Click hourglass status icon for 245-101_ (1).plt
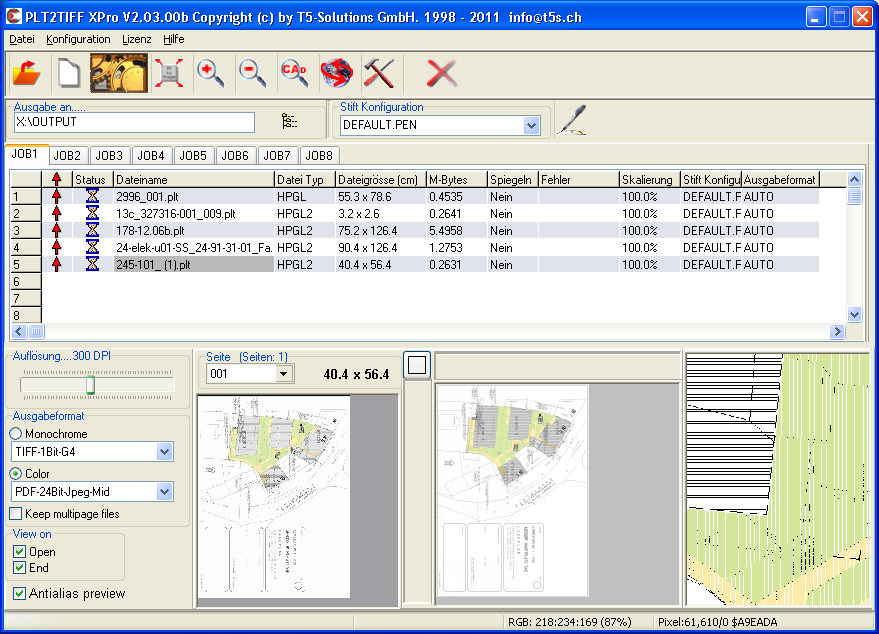 point(92,264)
